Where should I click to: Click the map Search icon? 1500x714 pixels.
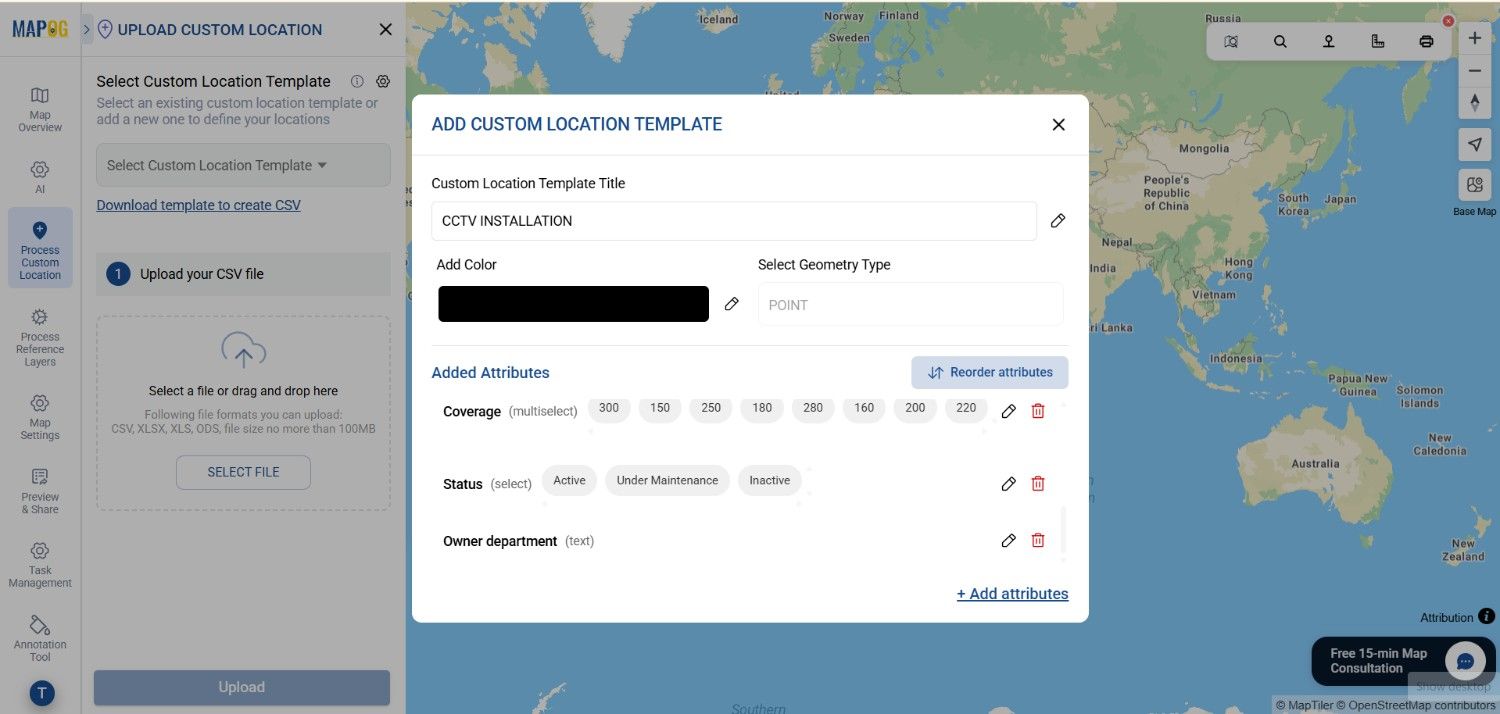pos(1280,42)
